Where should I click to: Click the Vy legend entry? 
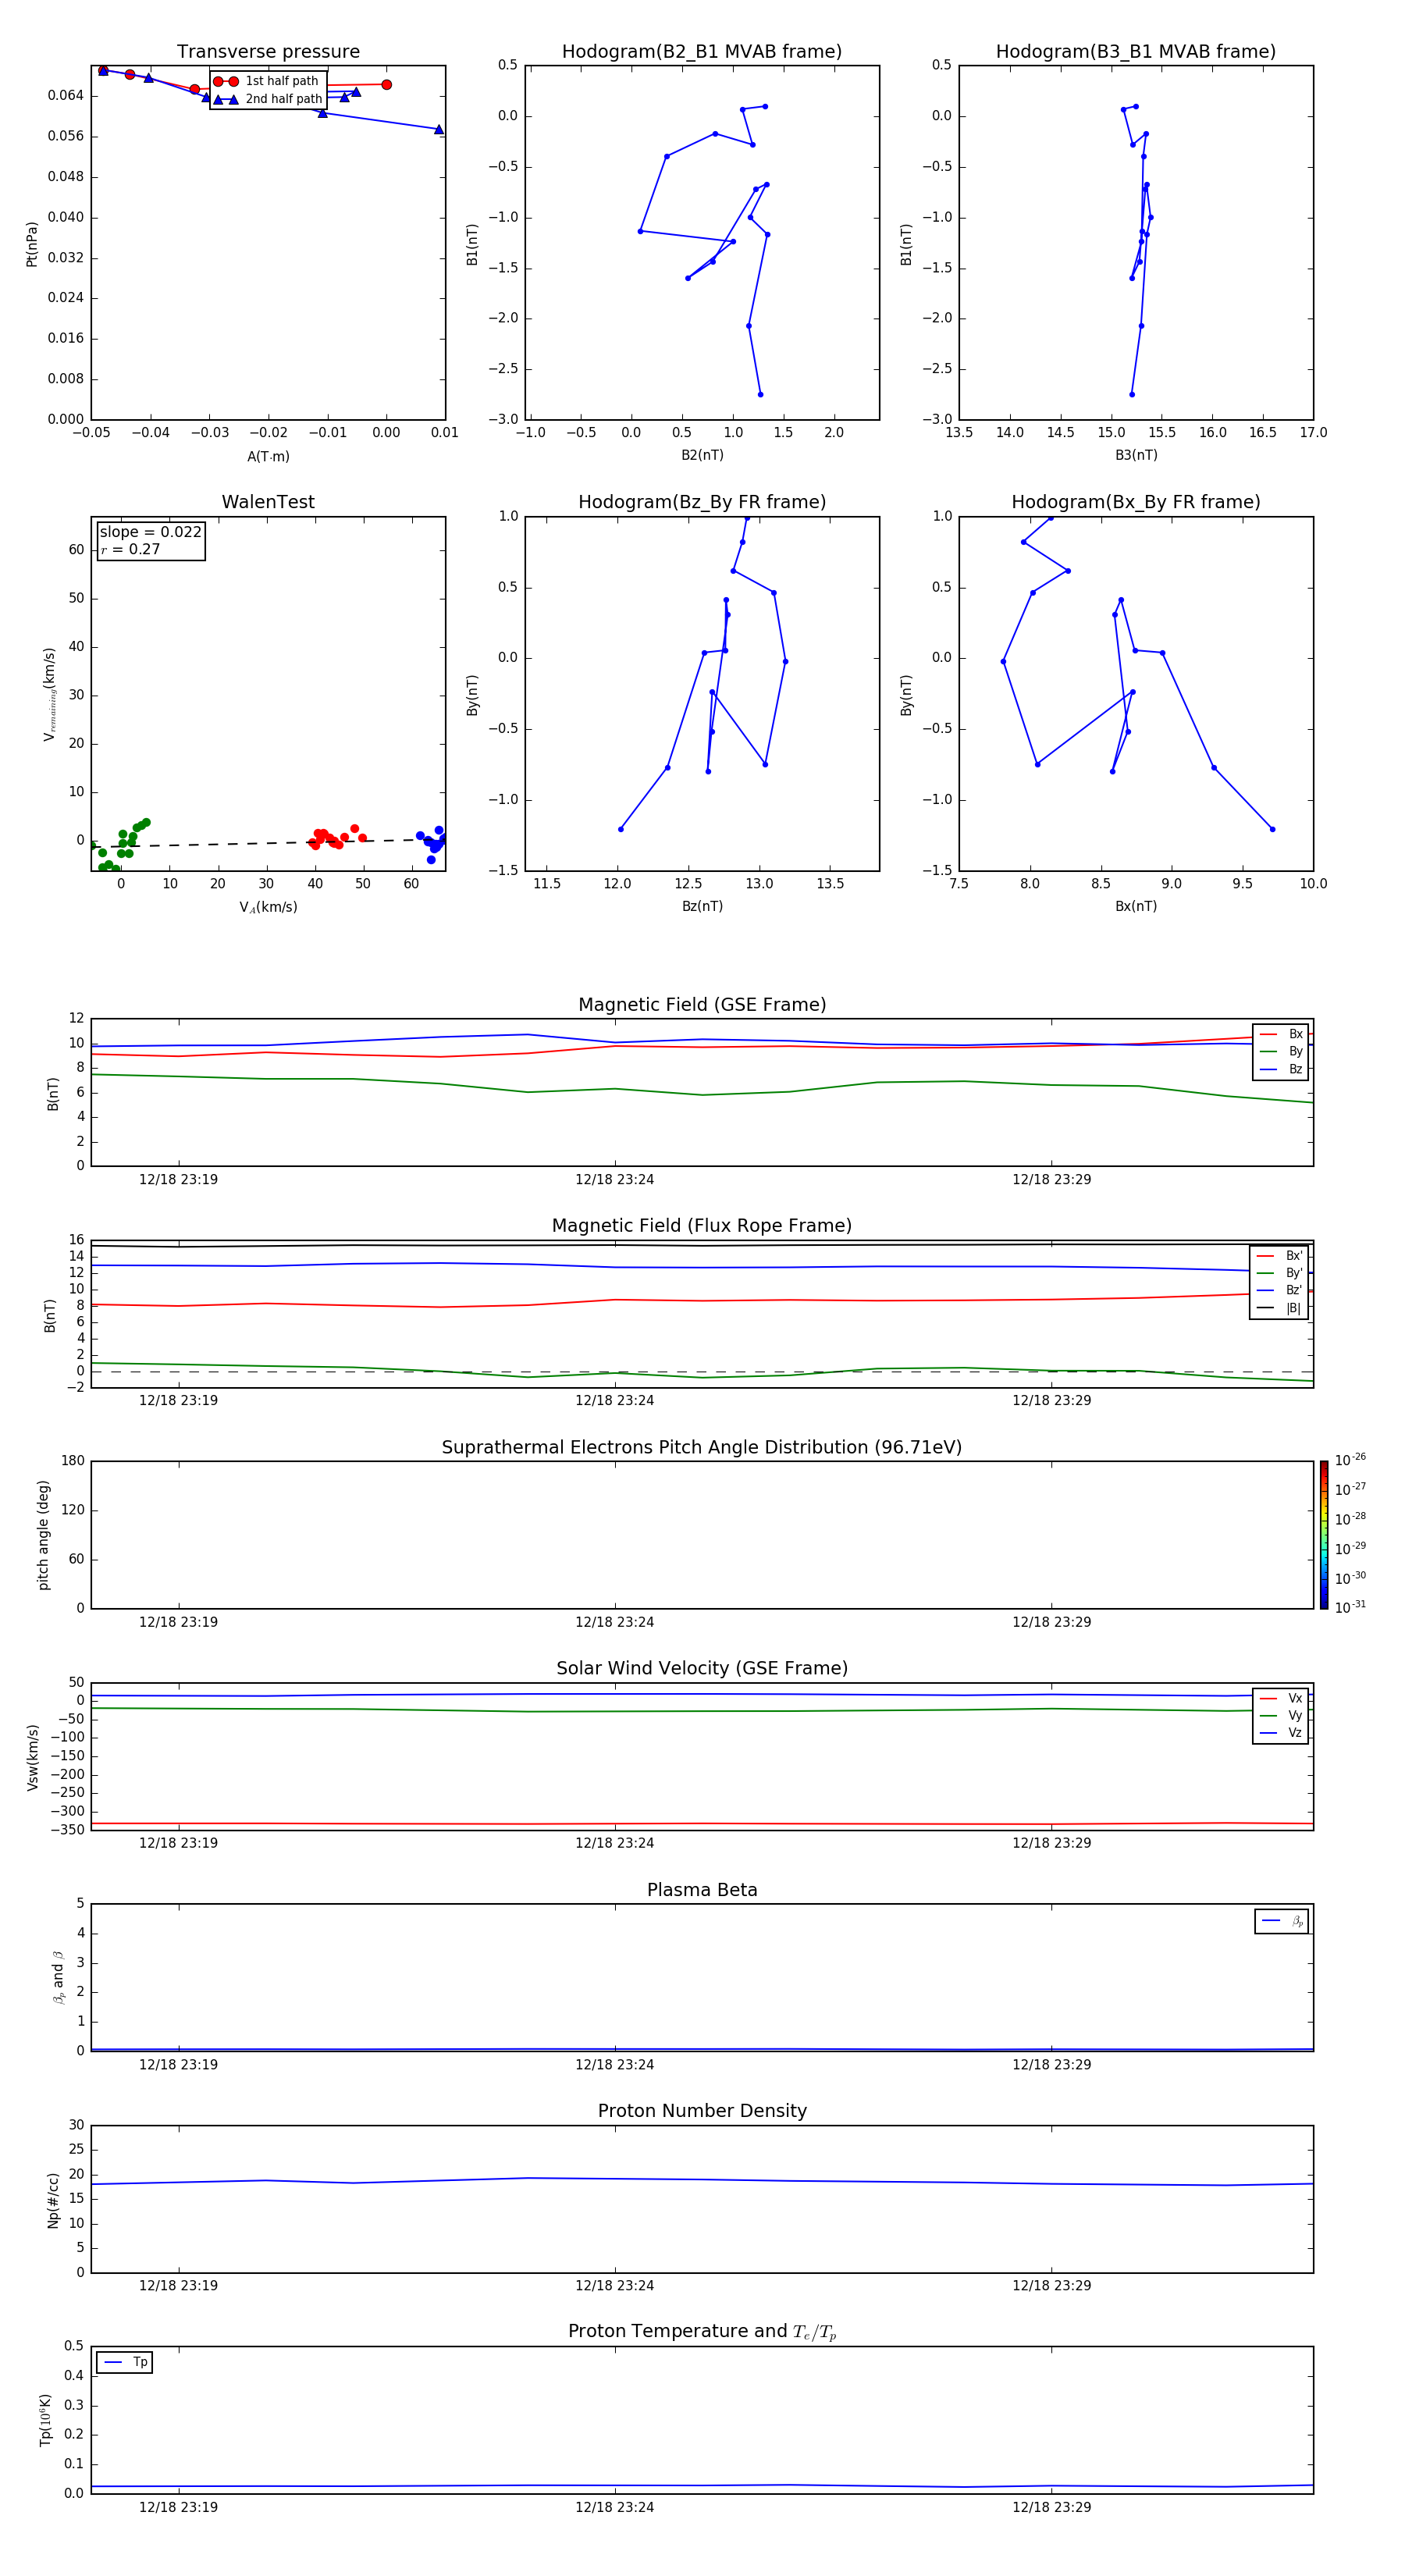pos(1281,1716)
